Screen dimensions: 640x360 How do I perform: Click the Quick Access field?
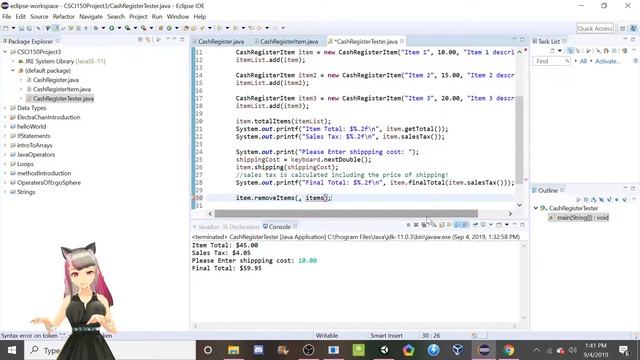(595, 28)
